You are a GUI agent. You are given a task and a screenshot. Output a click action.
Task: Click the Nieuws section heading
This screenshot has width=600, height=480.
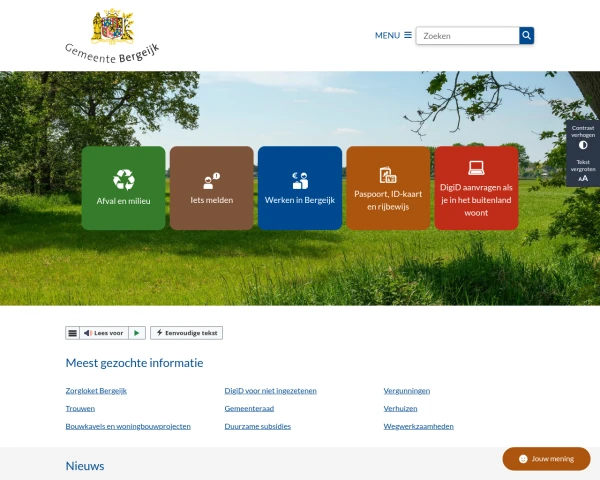tap(85, 466)
